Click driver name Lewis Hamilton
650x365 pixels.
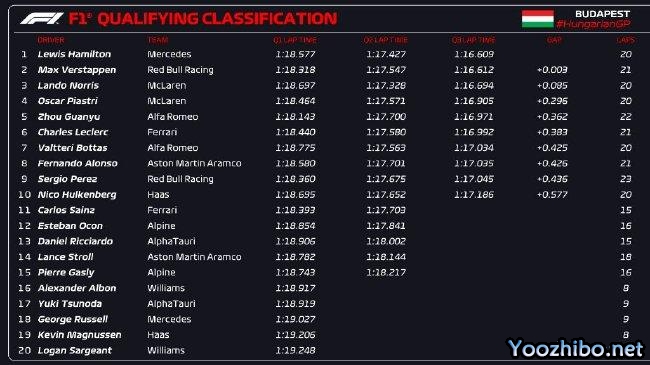74,54
